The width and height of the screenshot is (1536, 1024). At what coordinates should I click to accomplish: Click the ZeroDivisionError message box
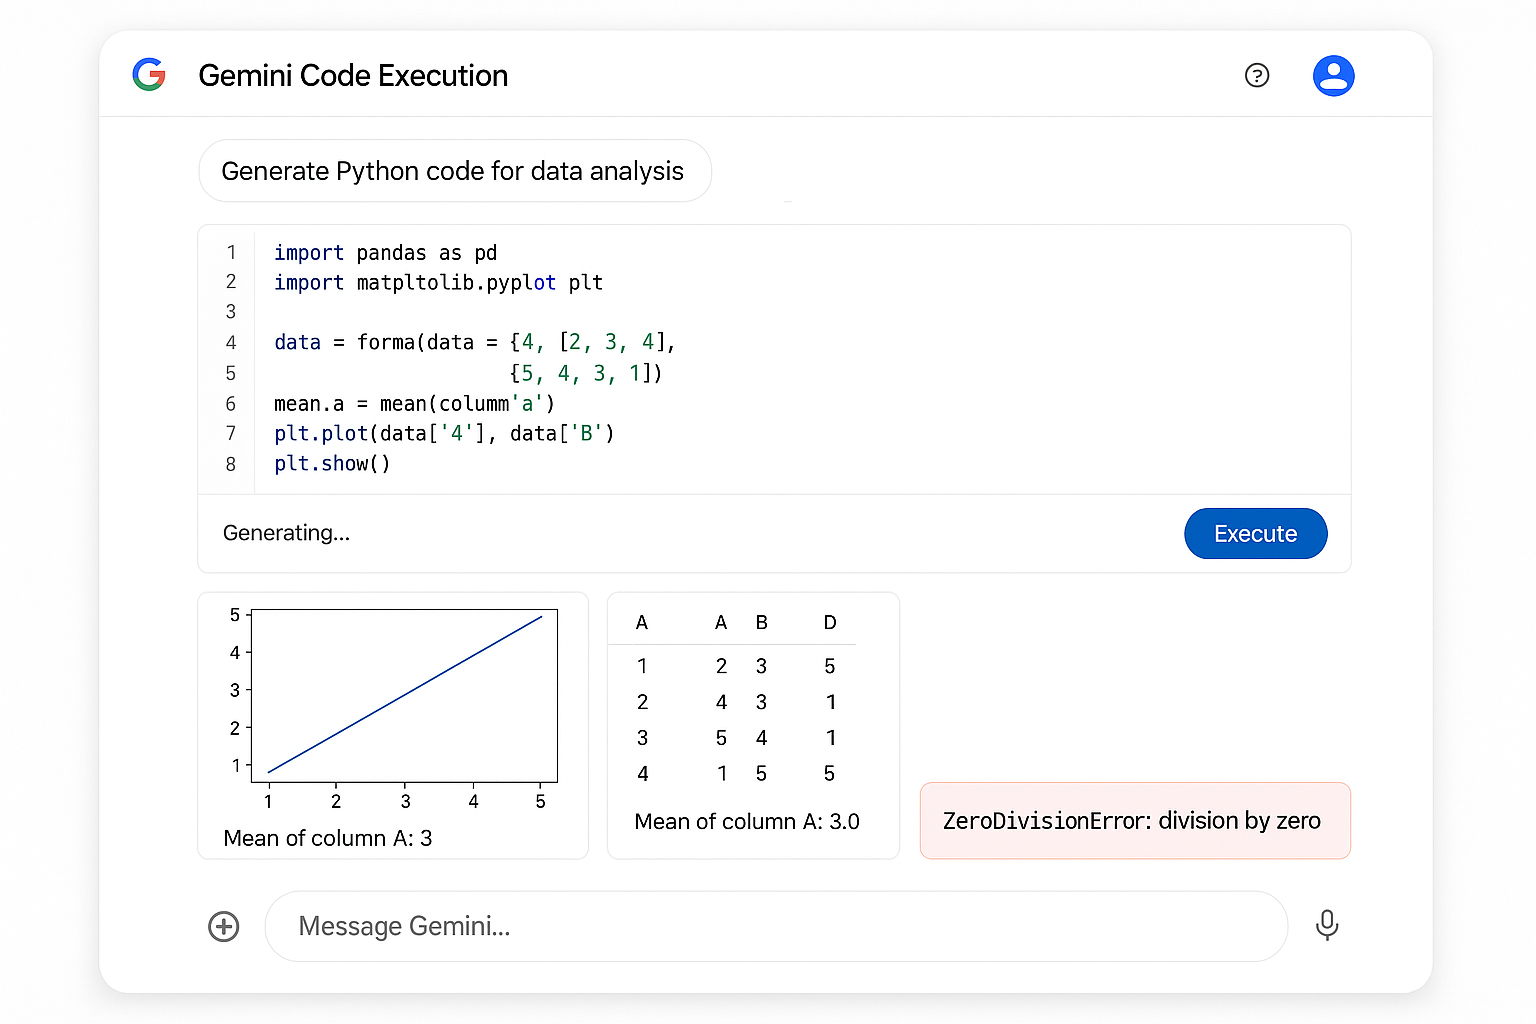1135,821
